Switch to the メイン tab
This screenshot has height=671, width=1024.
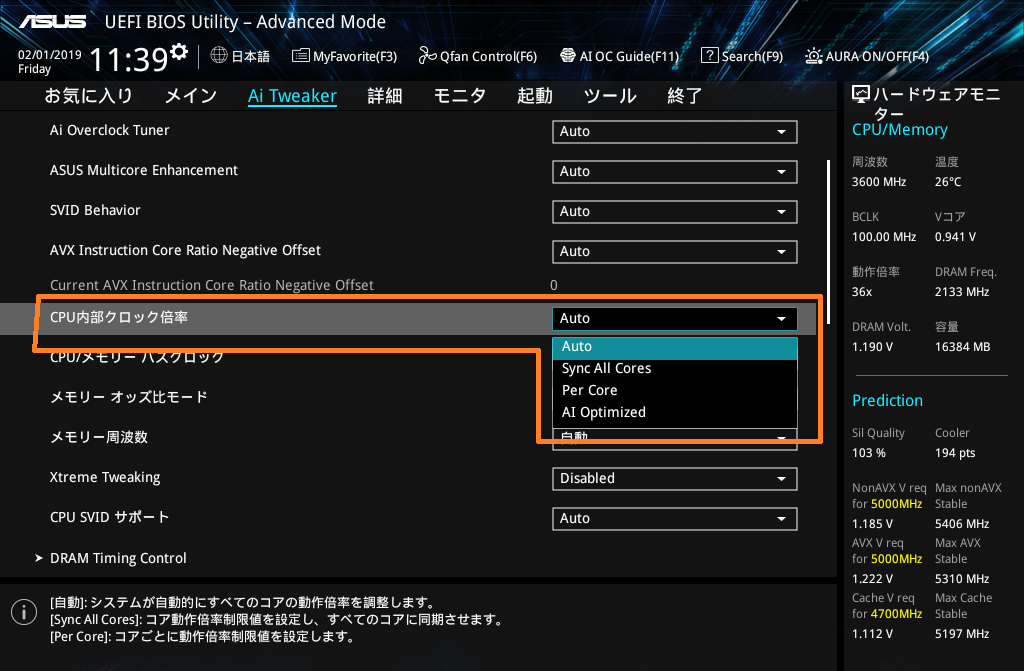tap(191, 96)
